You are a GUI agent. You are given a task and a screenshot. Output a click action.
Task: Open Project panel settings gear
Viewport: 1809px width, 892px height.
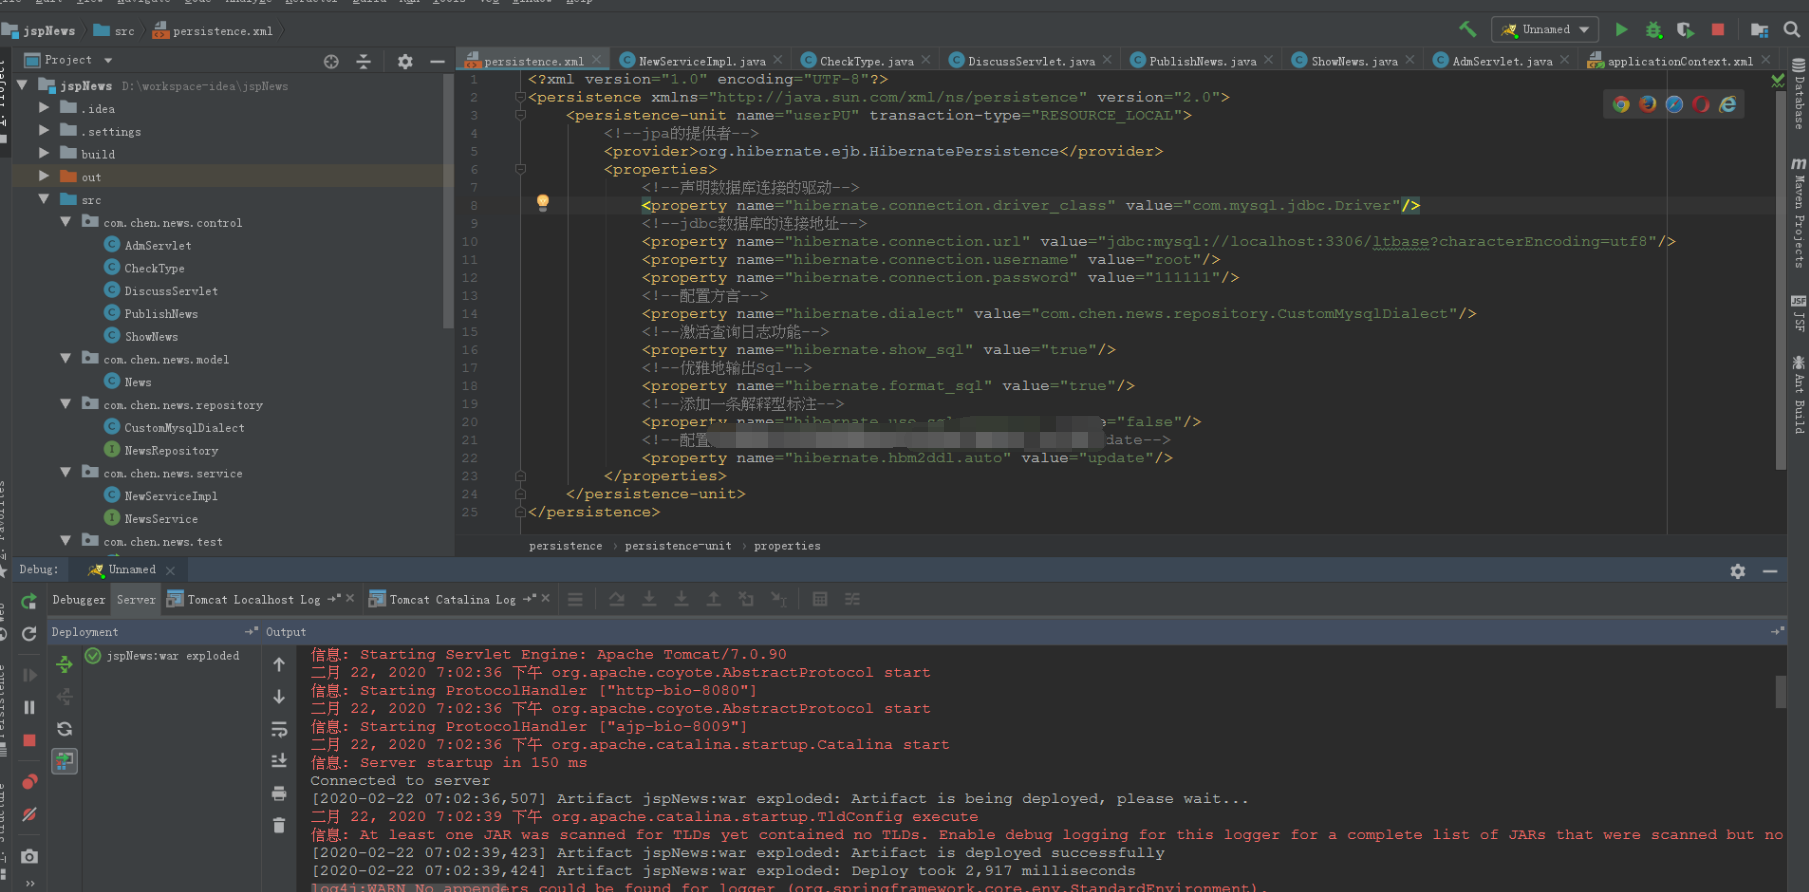point(405,61)
